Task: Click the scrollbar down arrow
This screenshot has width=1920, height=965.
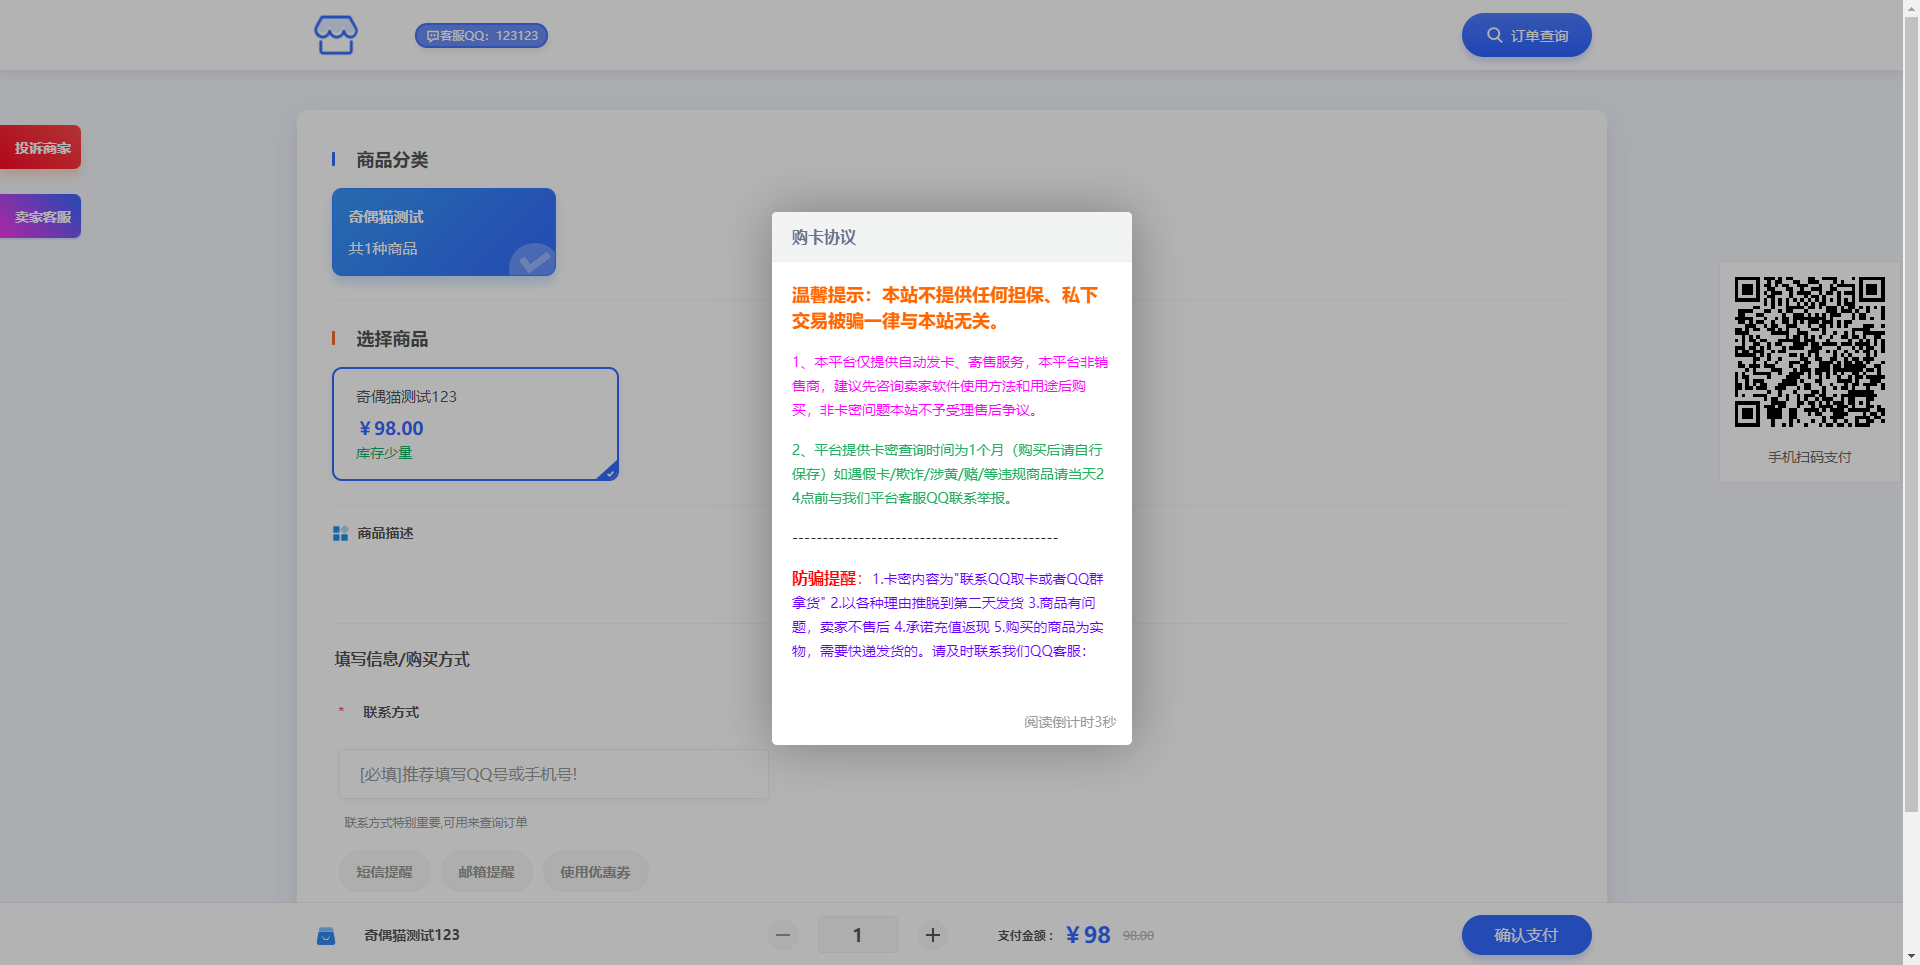Action: 1911,957
